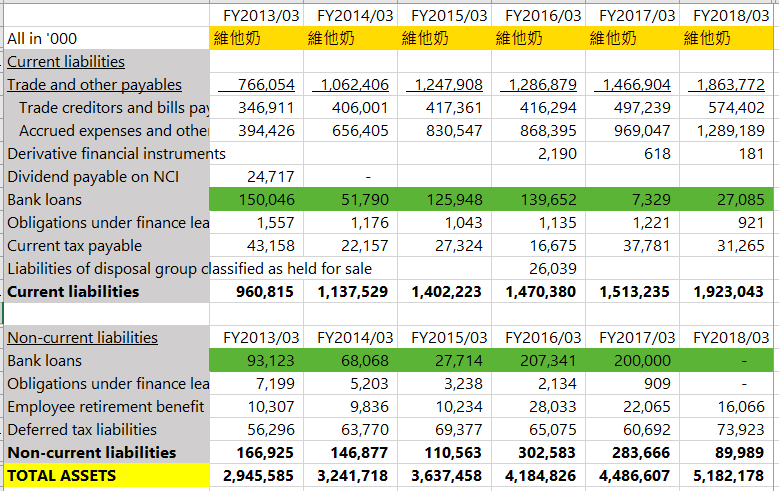
Task: Select the 'Dividend payable on NCI' label
Action: (107, 176)
